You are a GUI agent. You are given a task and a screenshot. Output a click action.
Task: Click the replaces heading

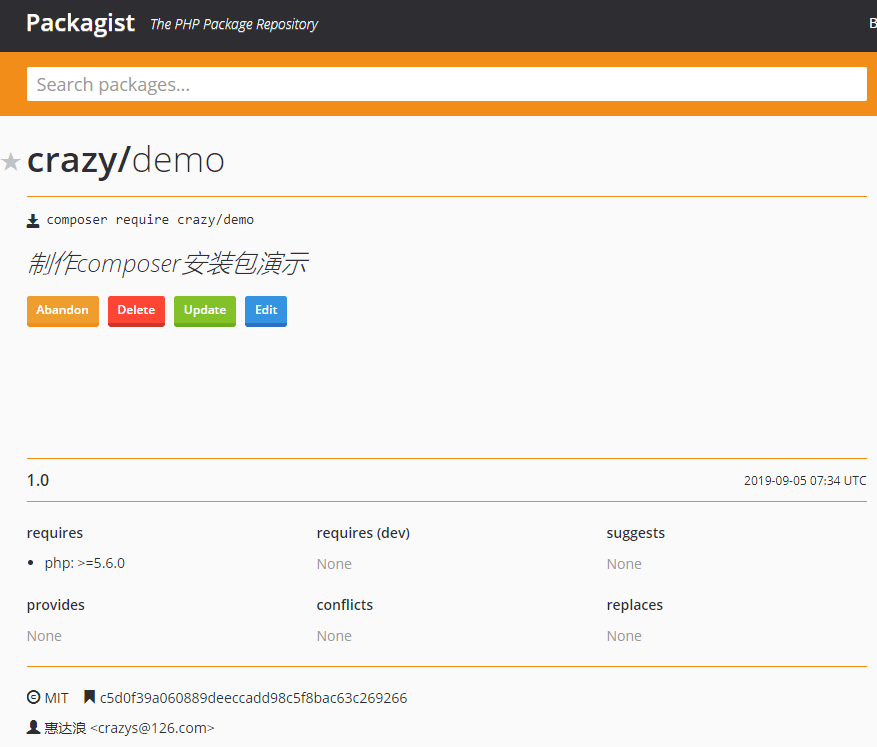coord(634,605)
